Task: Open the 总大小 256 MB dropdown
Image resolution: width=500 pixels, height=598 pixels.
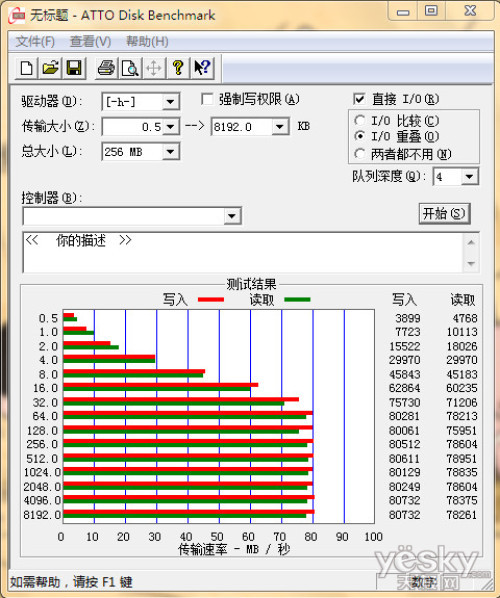Action: click(x=170, y=152)
